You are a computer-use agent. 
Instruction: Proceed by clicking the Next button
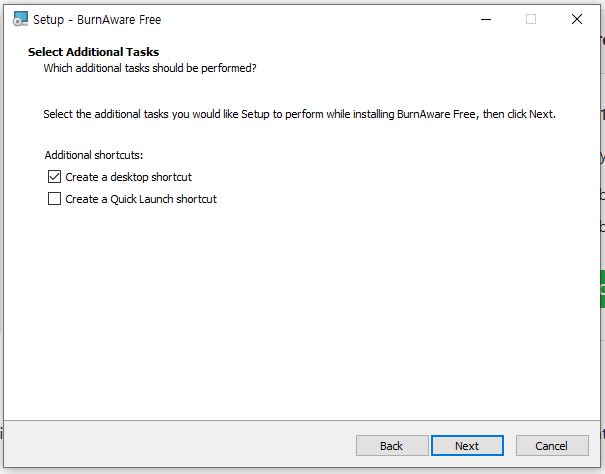(467, 446)
